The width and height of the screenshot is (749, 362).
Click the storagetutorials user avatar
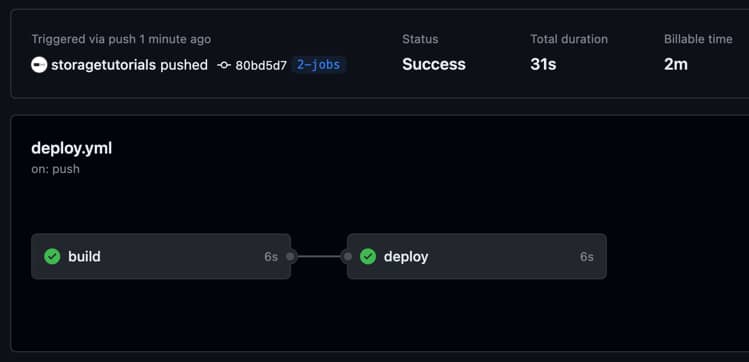pos(39,65)
